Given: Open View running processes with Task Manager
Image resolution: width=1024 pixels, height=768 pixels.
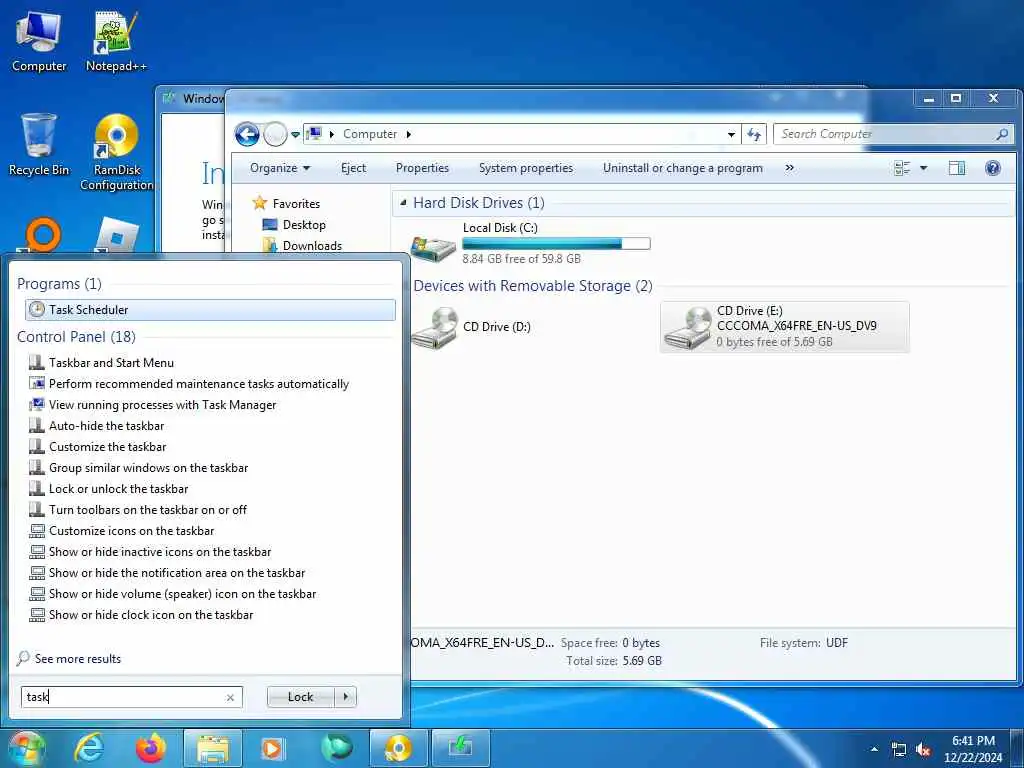Looking at the screenshot, I should (x=162, y=404).
